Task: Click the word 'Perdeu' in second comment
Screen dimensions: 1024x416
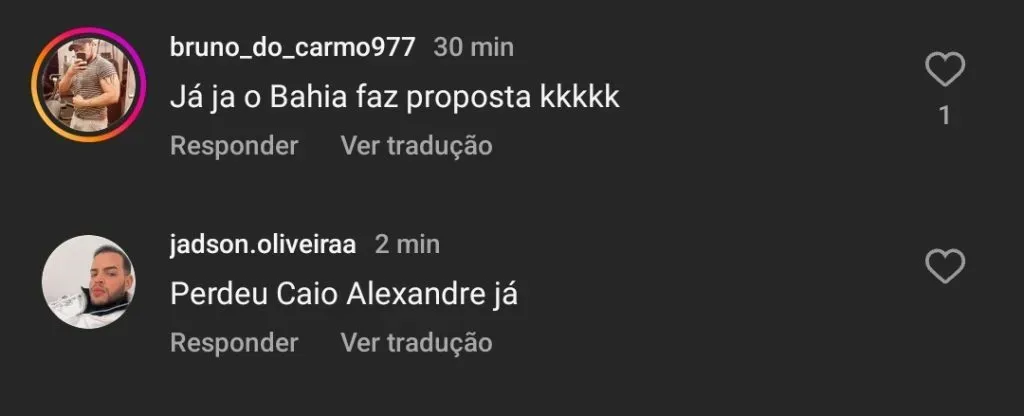Action: click(x=218, y=295)
